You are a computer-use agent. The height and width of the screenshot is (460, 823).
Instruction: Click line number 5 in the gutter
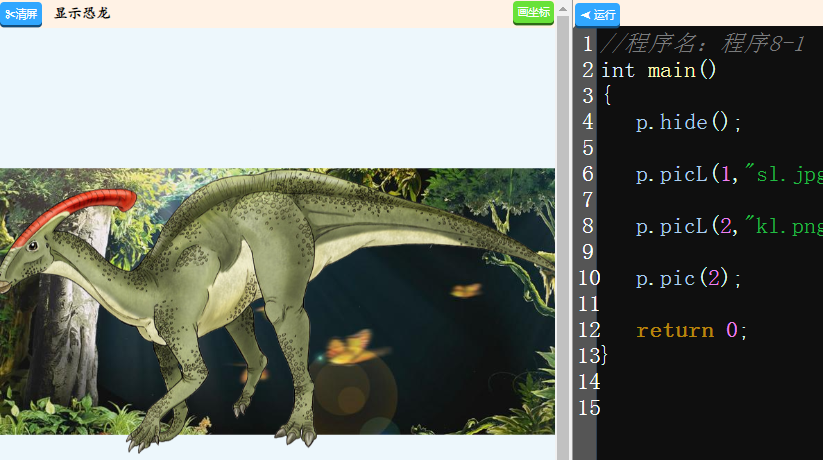(588, 148)
